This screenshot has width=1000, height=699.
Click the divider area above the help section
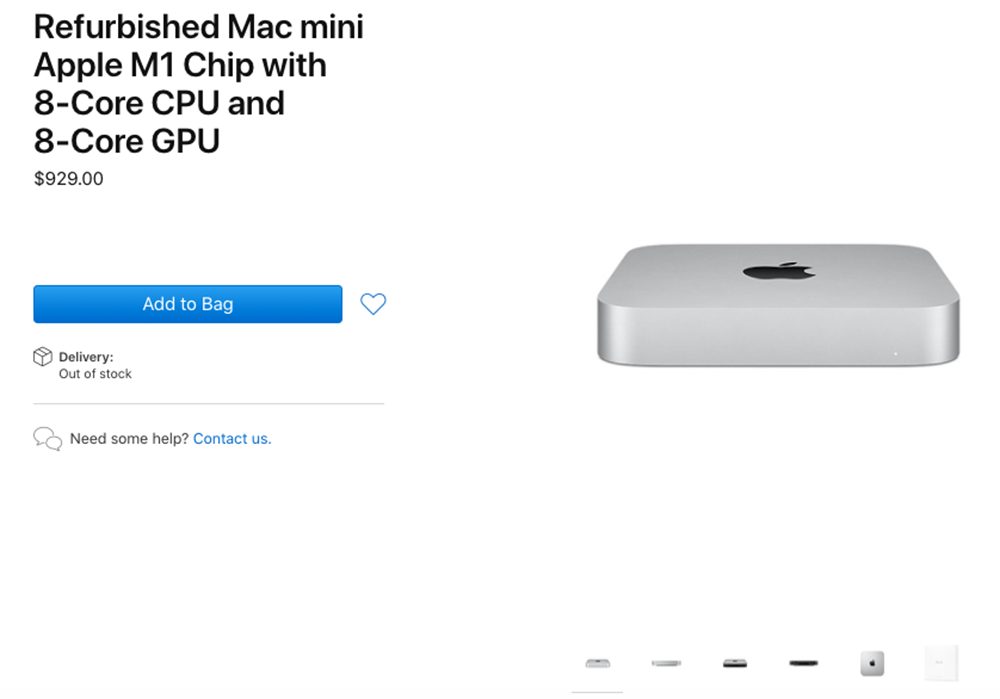coord(208,404)
